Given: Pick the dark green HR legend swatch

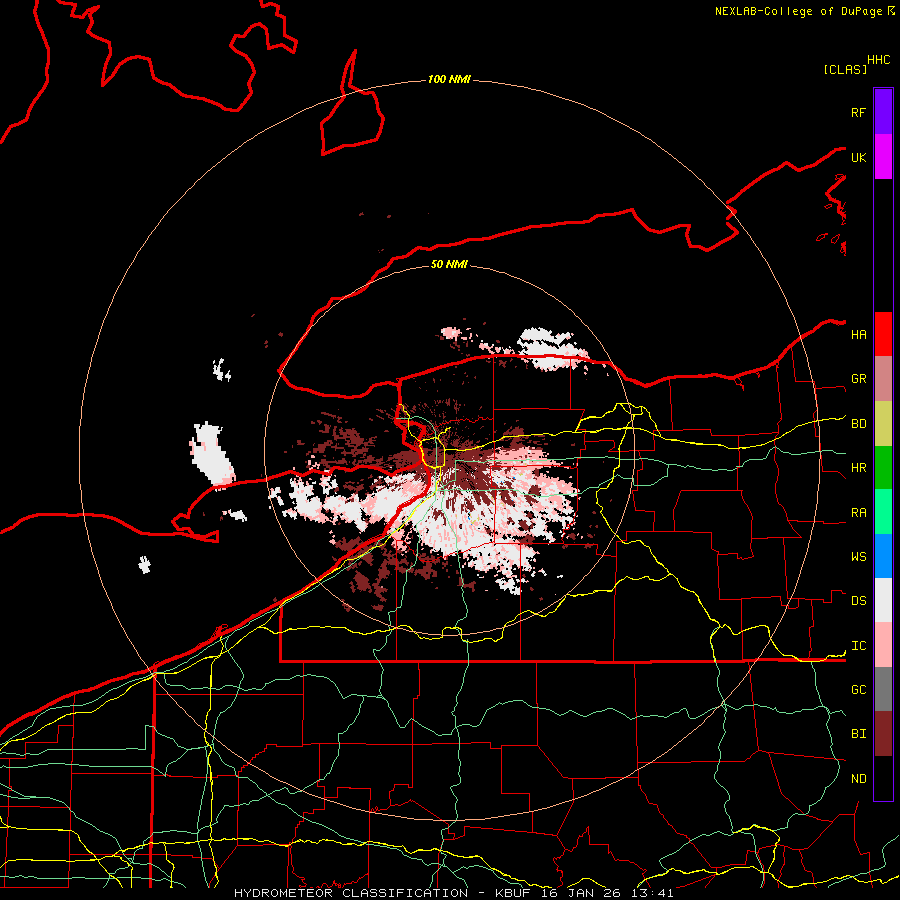Looking at the screenshot, I should (x=883, y=468).
